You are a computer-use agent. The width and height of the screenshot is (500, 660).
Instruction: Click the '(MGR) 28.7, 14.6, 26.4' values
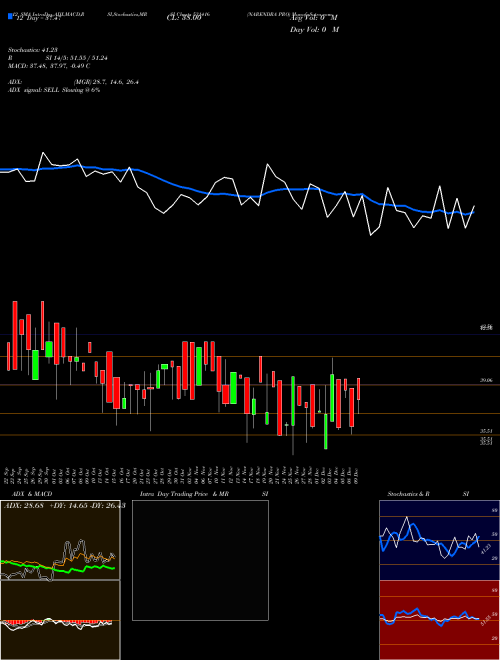(106, 82)
